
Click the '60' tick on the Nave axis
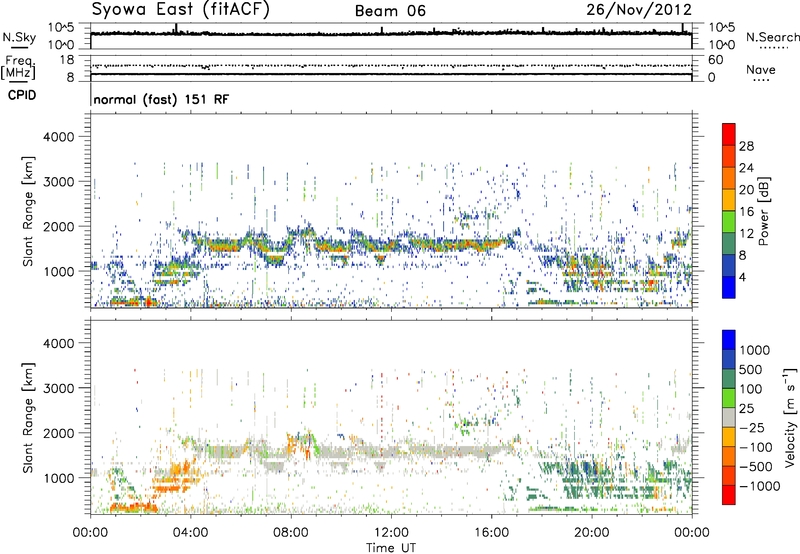coord(716,60)
